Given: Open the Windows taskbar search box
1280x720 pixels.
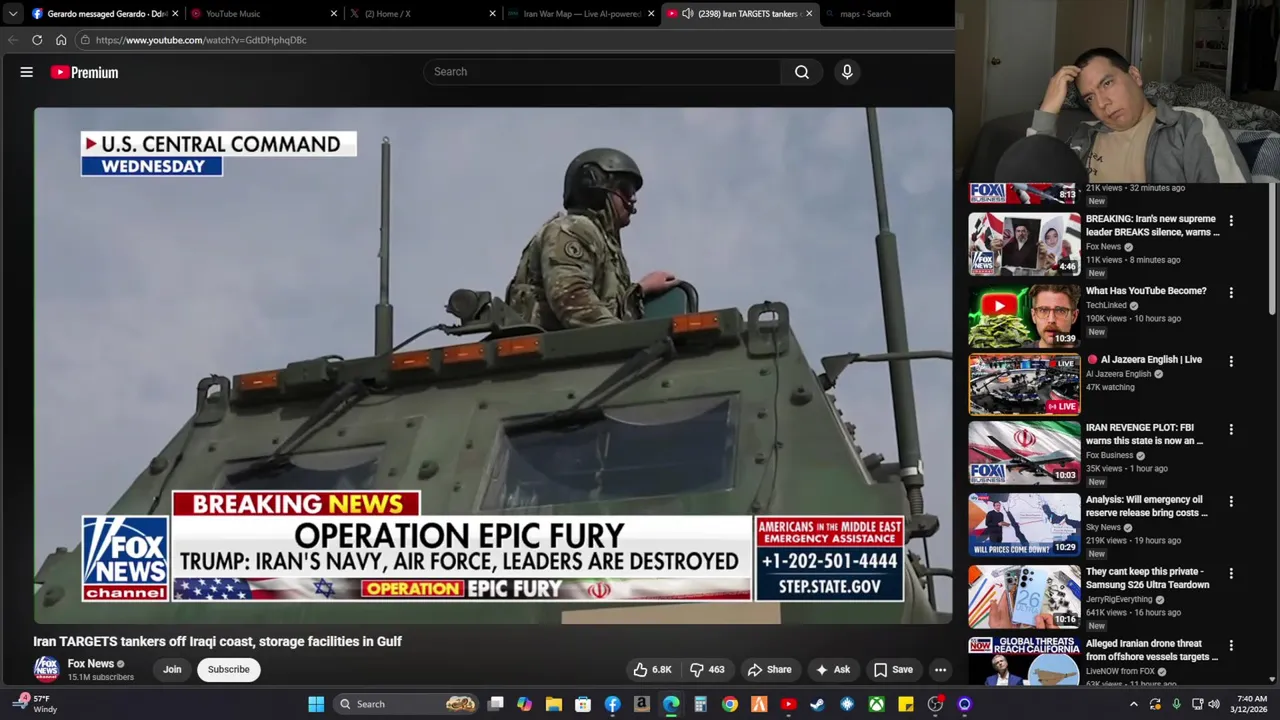Looking at the screenshot, I should 408,704.
